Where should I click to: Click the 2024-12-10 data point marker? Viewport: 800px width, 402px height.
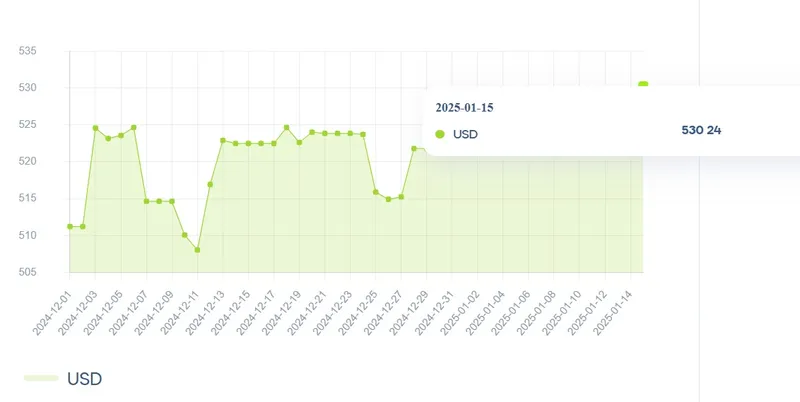(x=184, y=235)
